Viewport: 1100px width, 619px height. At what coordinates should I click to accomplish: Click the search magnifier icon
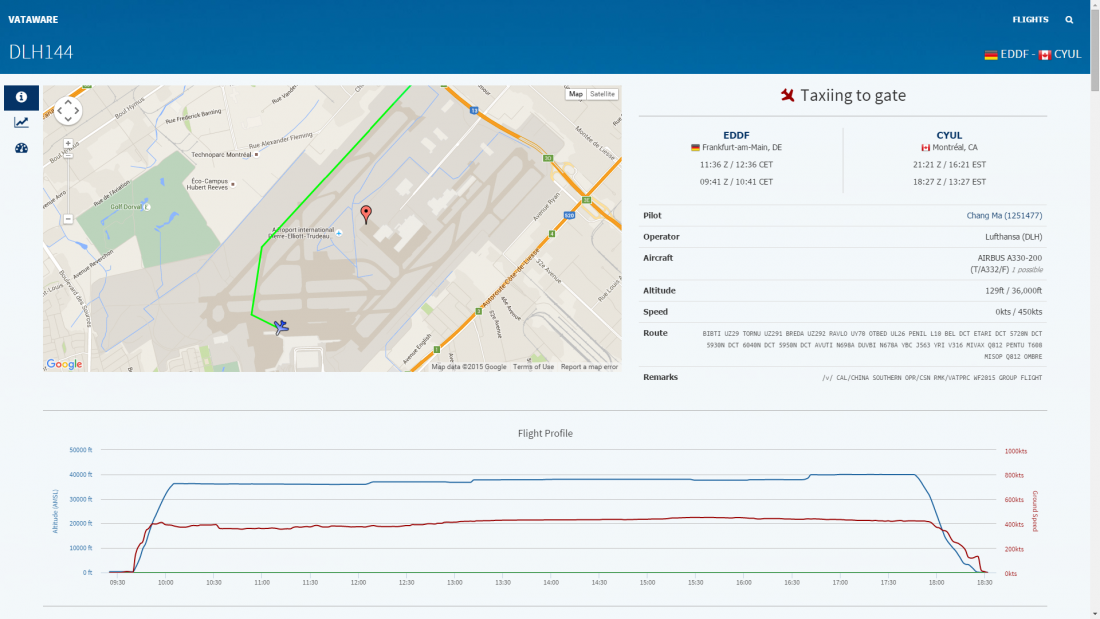[1069, 20]
